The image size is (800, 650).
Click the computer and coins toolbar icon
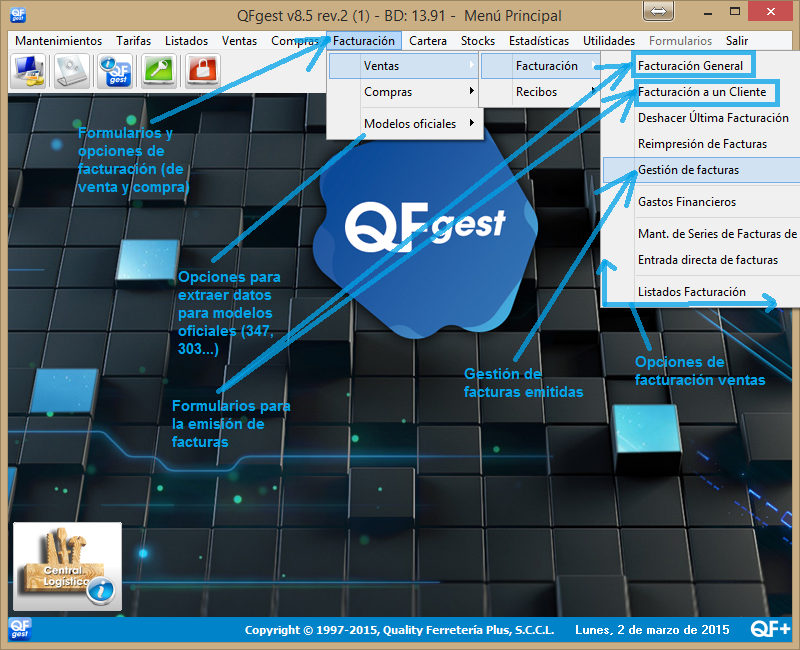30,71
